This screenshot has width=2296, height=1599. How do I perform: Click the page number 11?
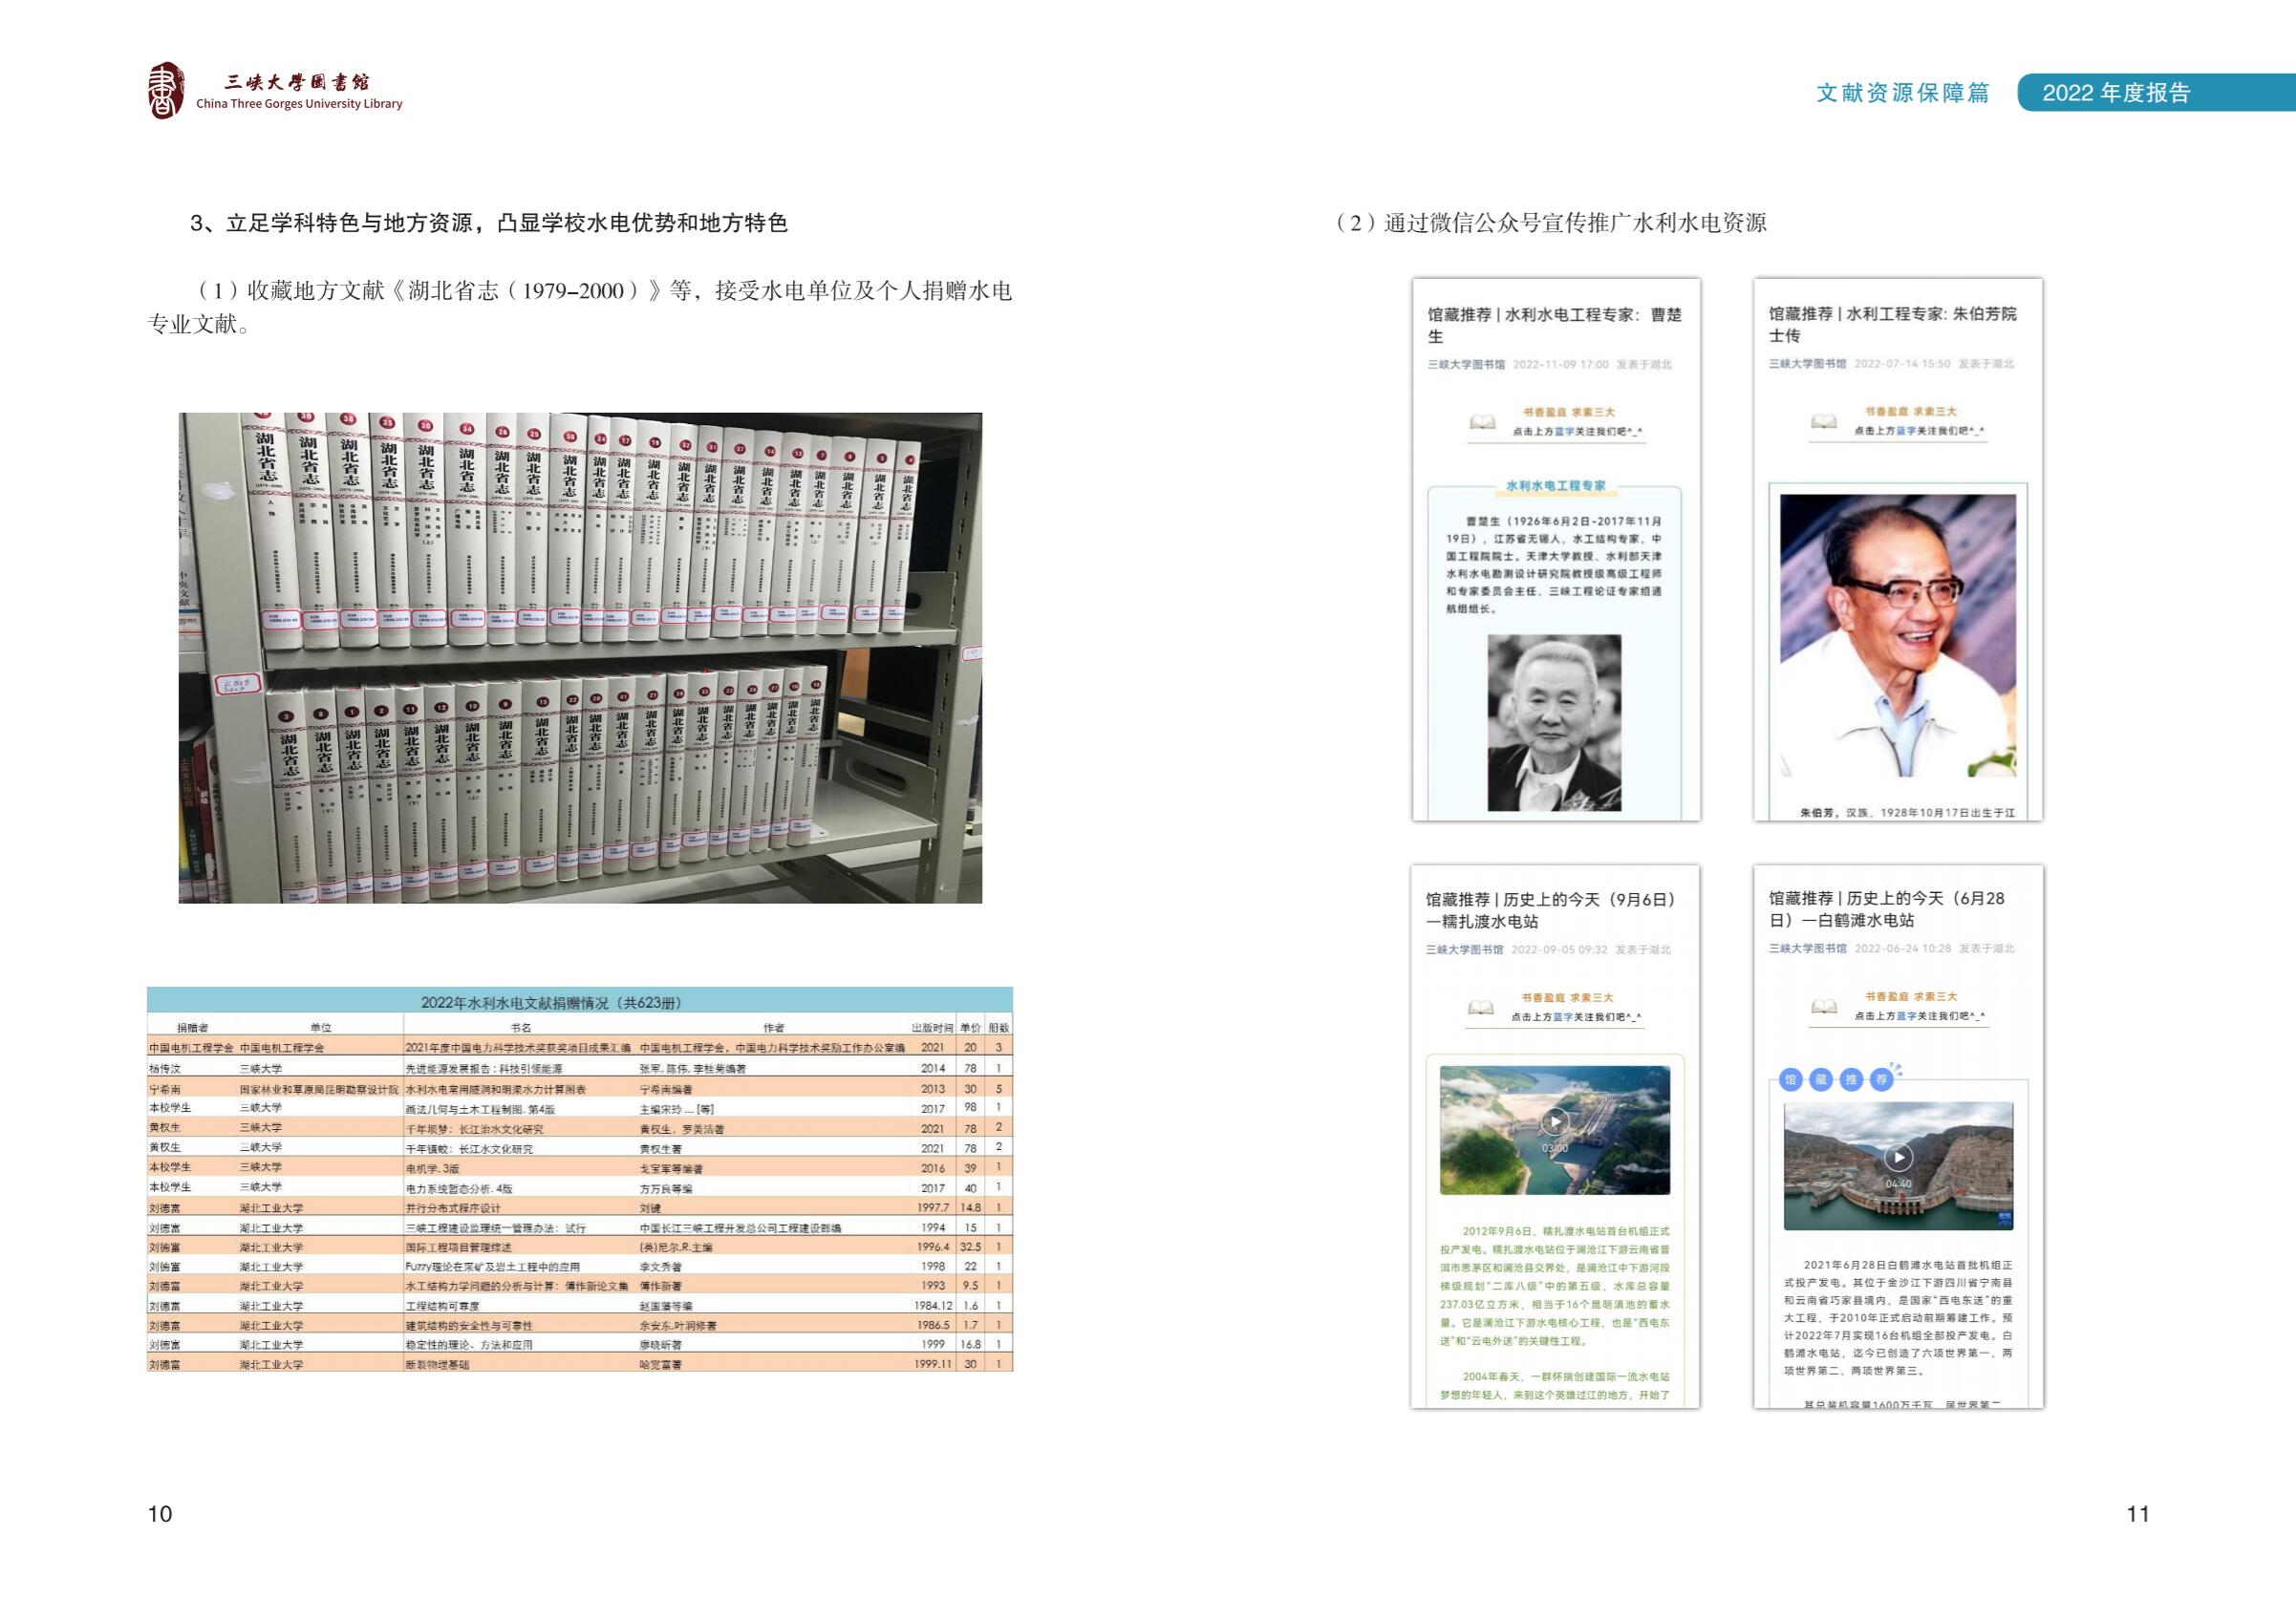coord(2138,1514)
